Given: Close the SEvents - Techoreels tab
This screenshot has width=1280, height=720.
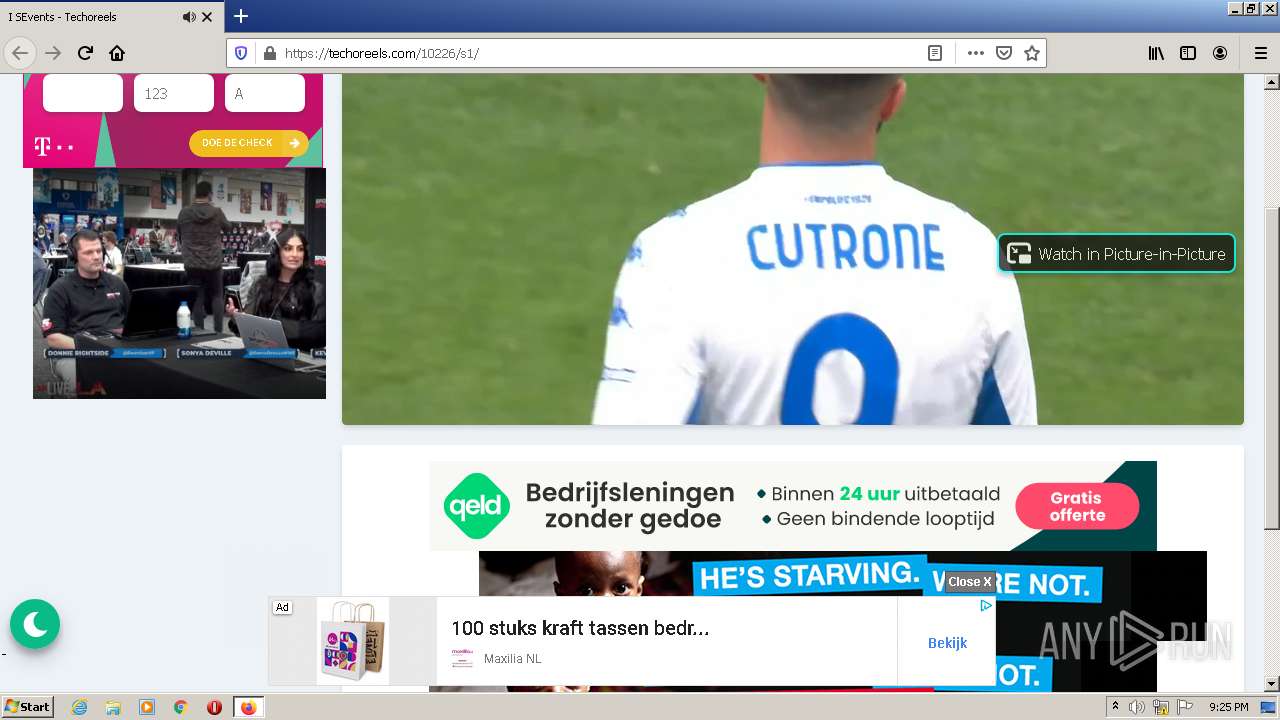Looking at the screenshot, I should (x=207, y=17).
